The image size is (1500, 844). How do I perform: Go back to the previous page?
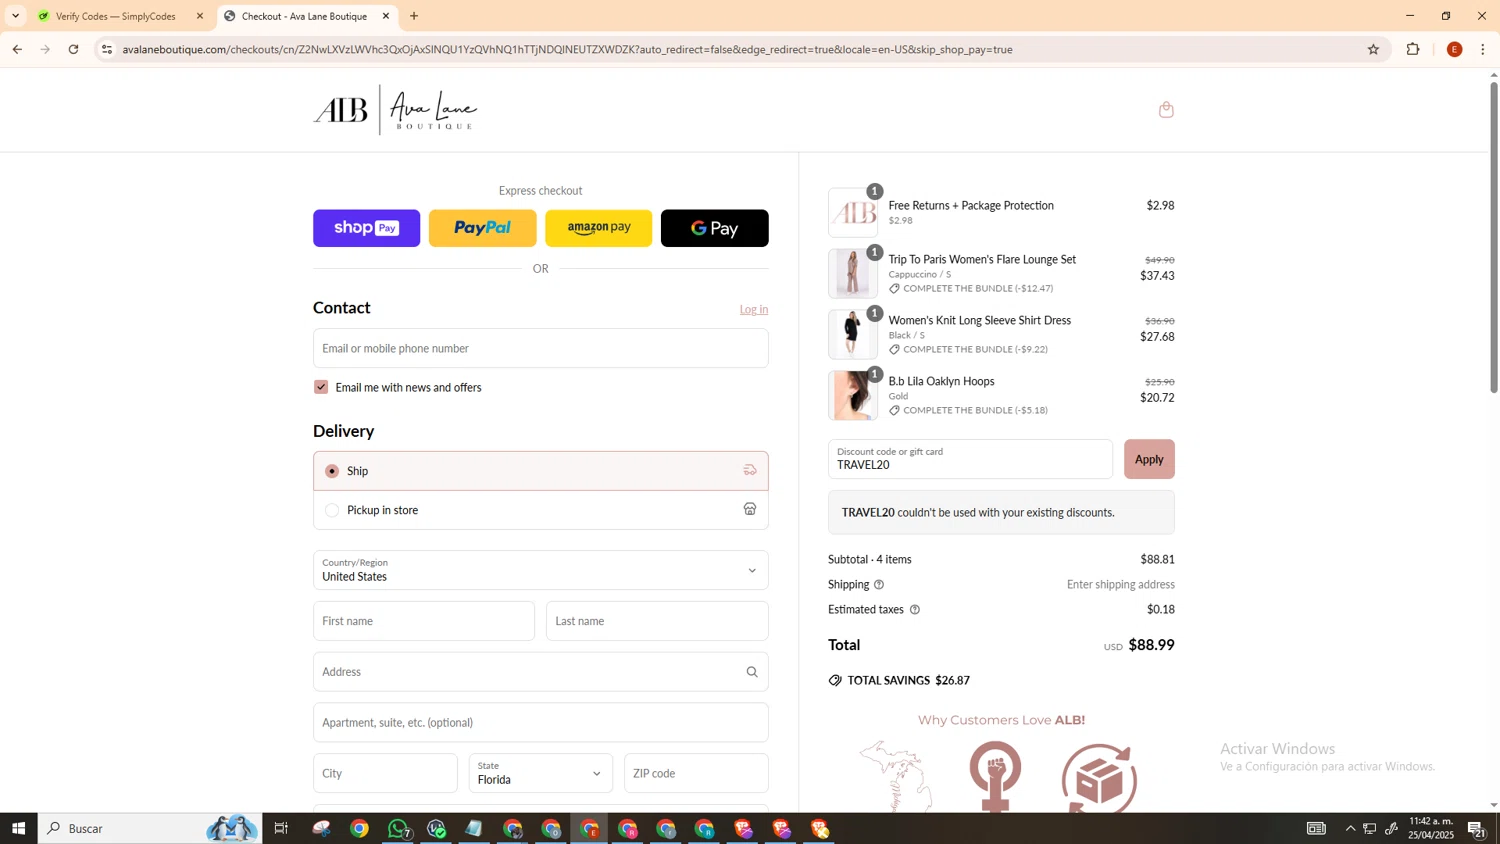pyautogui.click(x=17, y=49)
